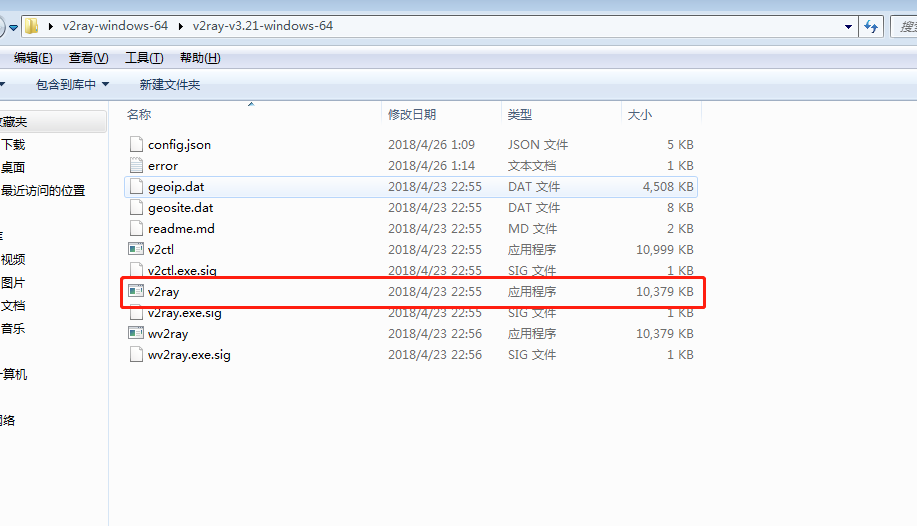Click the wv2ray application icon

[x=136, y=333]
